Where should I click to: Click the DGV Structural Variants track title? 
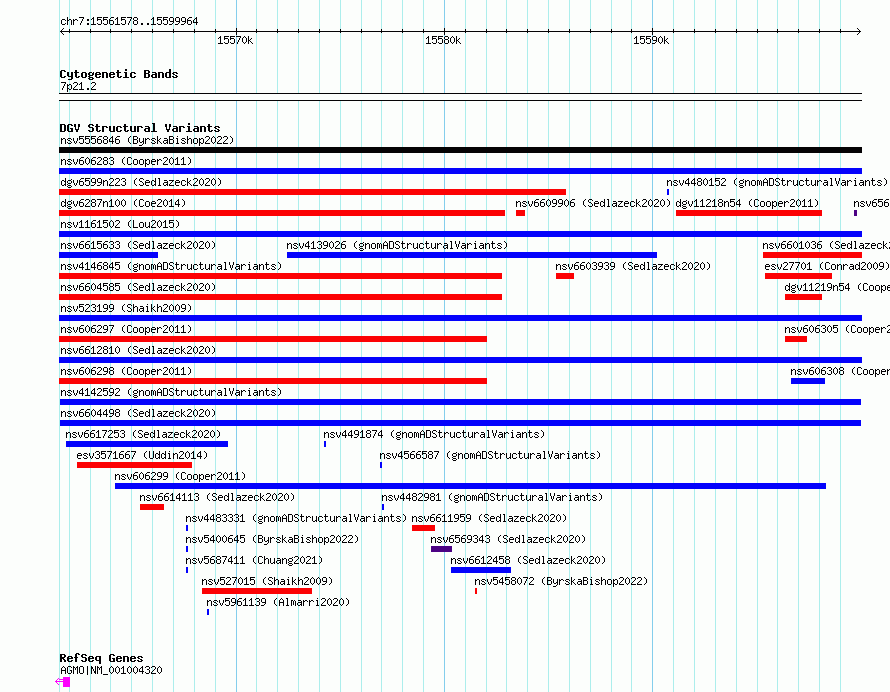(140, 128)
